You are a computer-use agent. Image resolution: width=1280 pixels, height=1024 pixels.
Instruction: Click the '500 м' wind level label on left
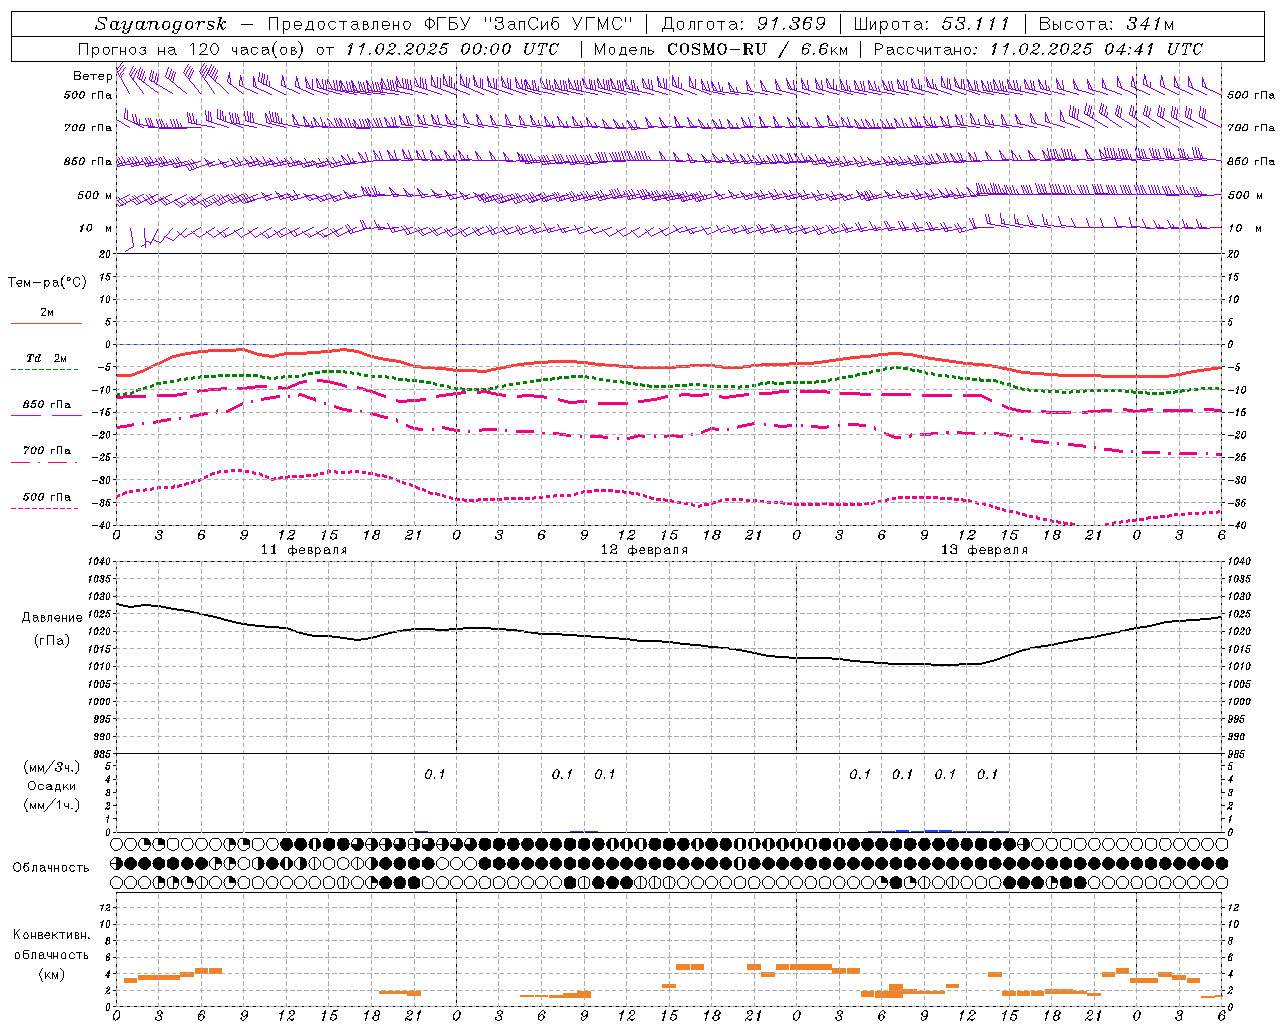pyautogui.click(x=95, y=195)
